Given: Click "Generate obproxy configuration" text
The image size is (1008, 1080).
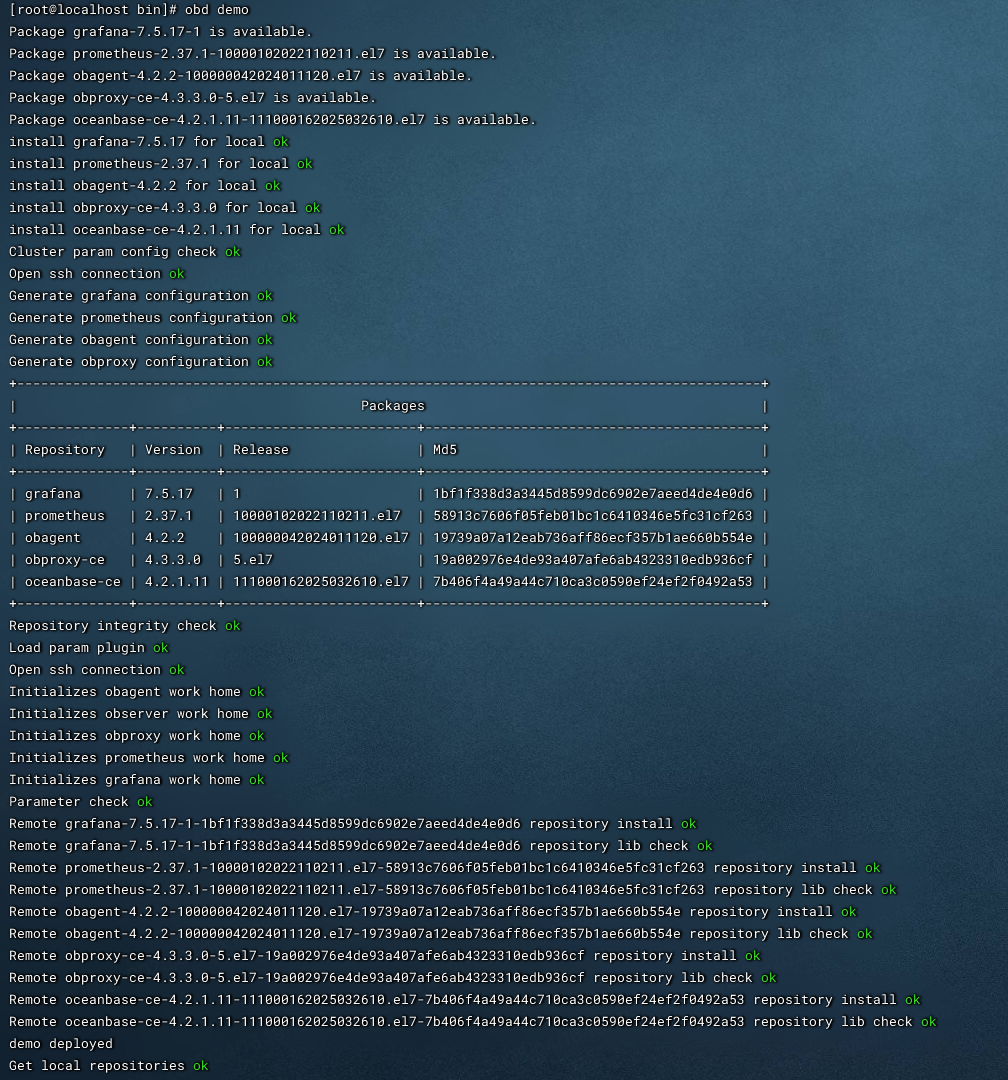Looking at the screenshot, I should tap(129, 362).
